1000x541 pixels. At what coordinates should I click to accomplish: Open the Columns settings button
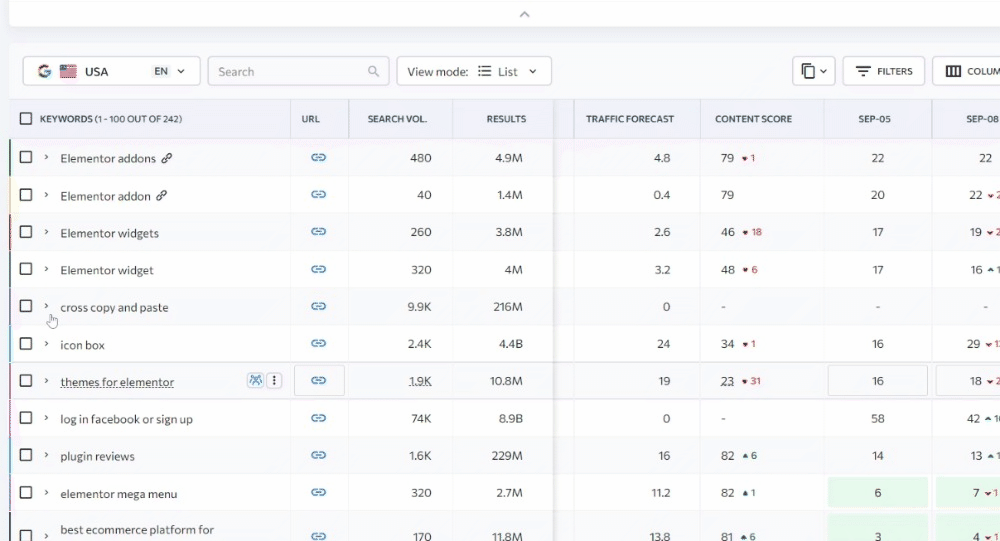pos(966,71)
